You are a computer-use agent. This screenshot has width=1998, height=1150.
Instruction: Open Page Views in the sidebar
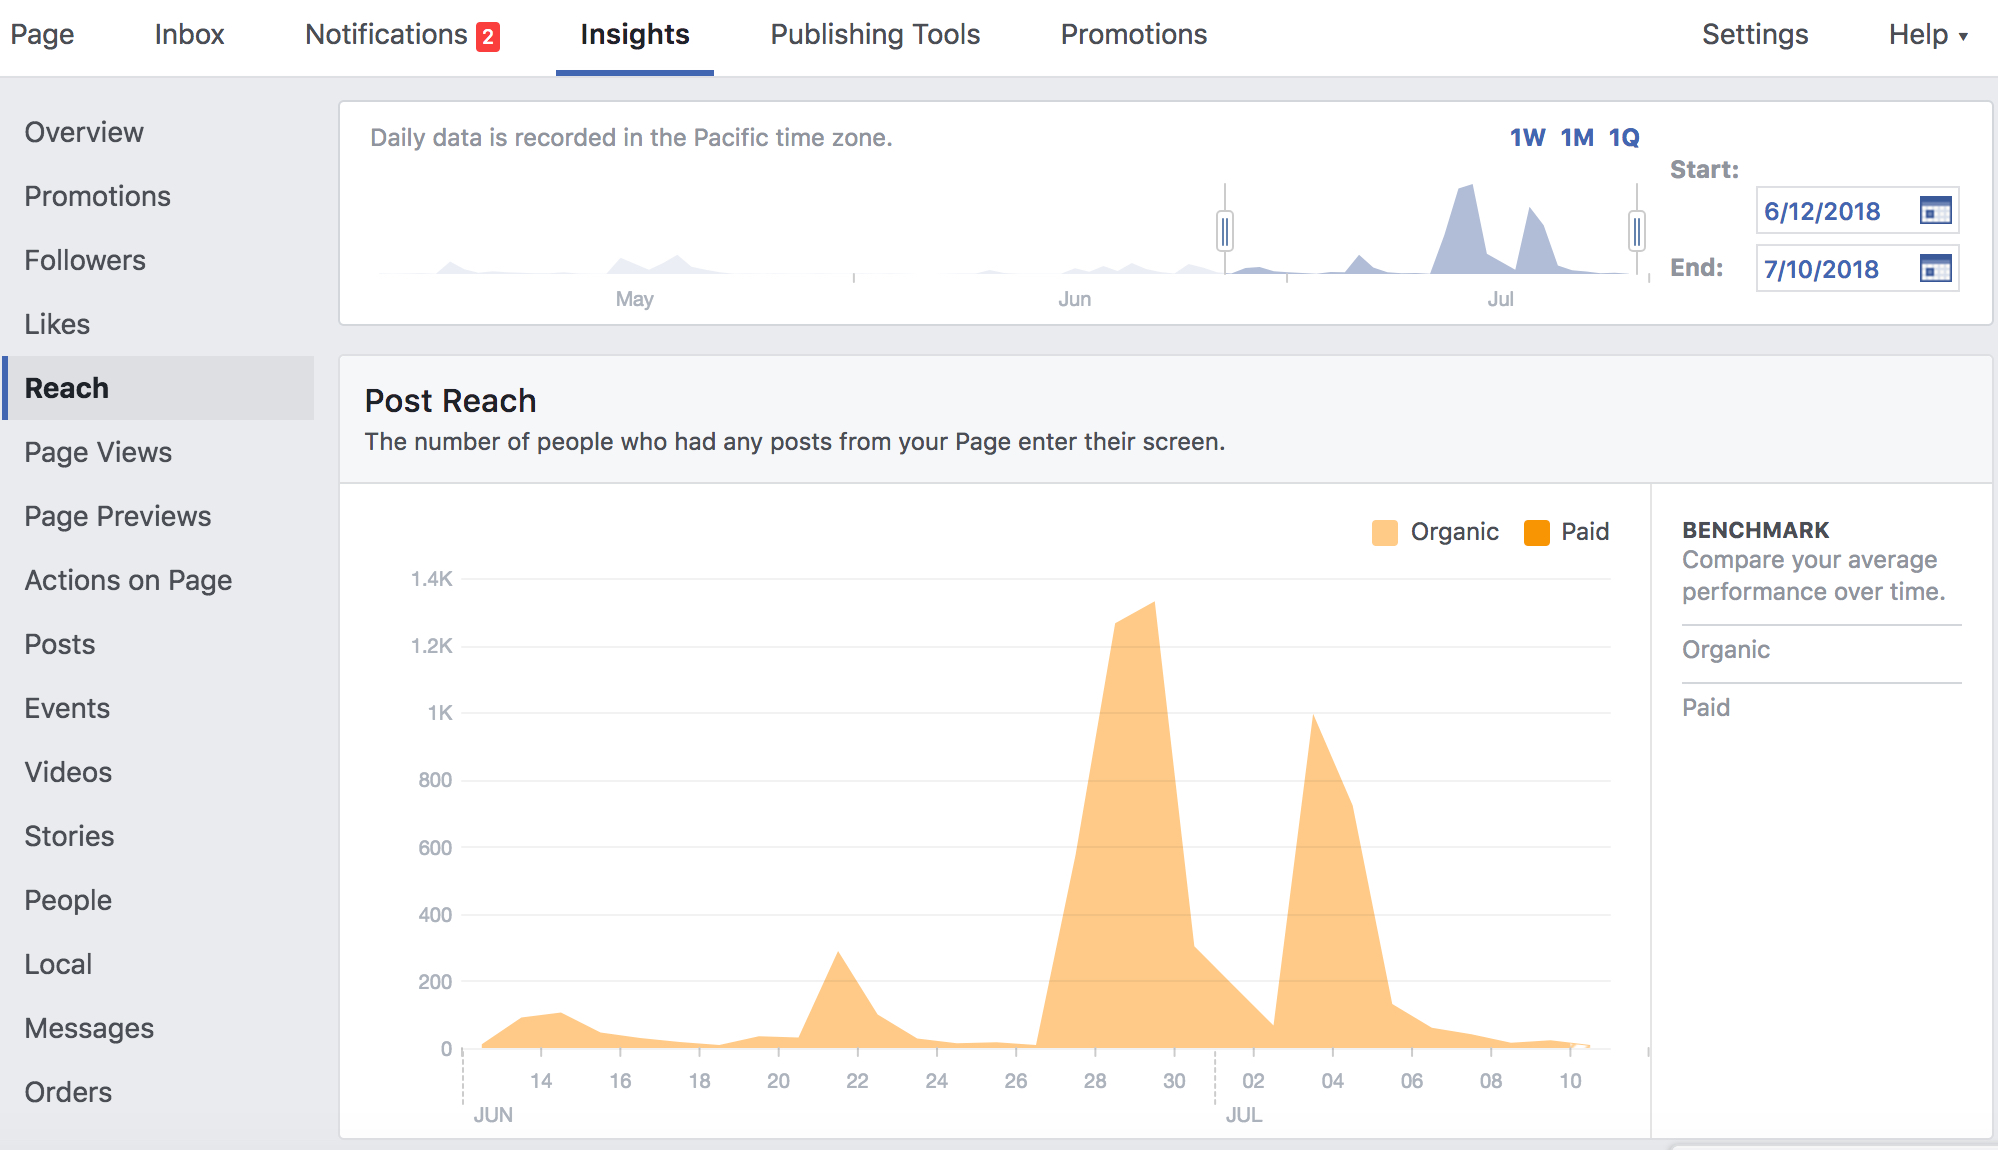tap(98, 452)
